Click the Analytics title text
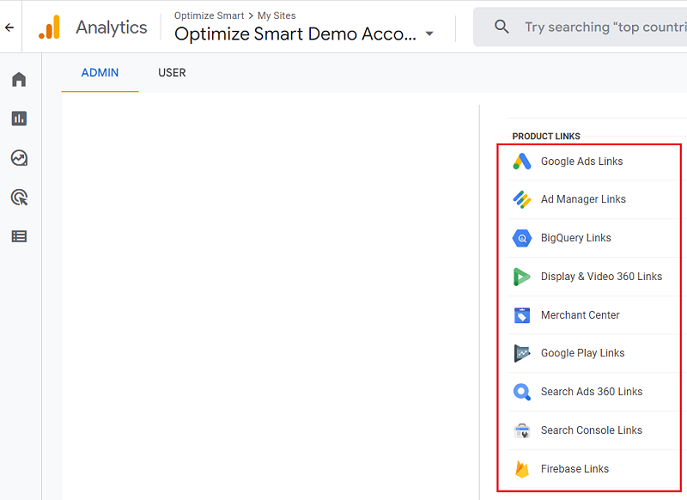687x500 pixels. [112, 28]
